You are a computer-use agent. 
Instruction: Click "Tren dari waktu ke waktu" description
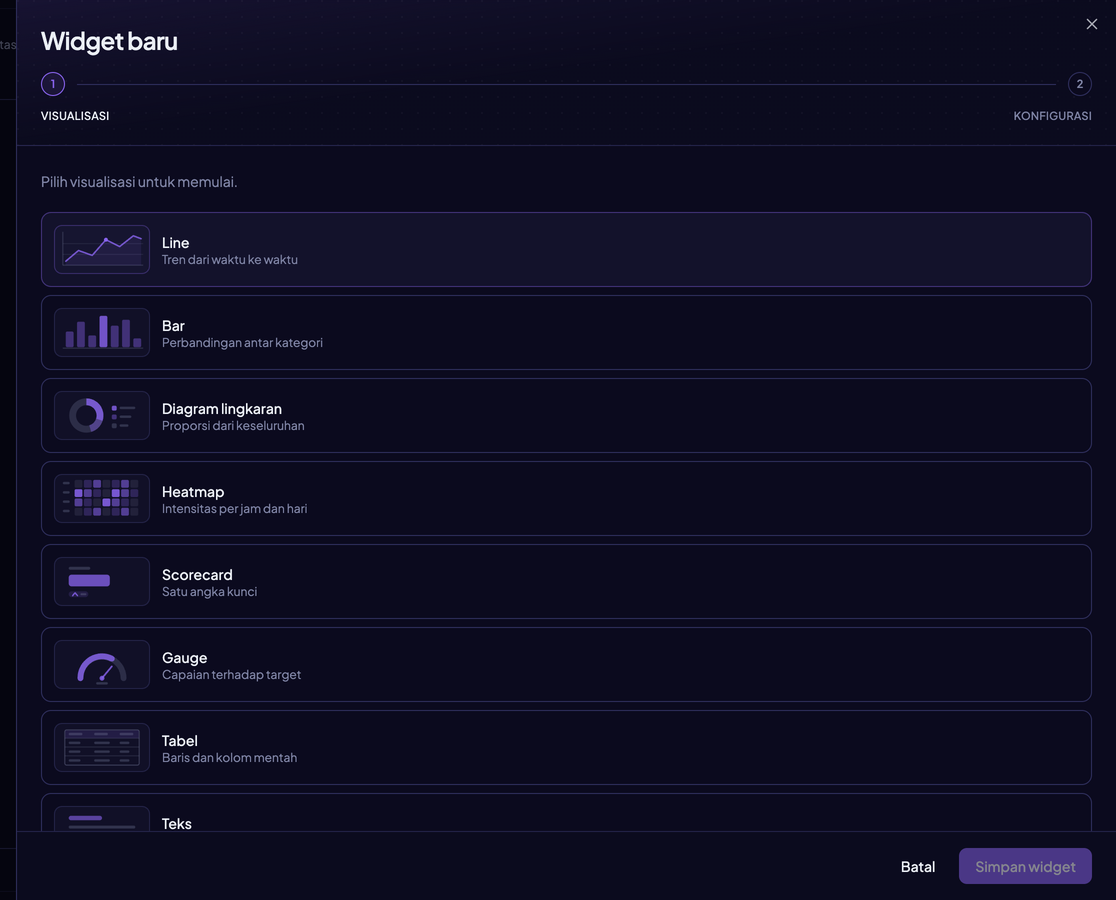[x=229, y=260]
